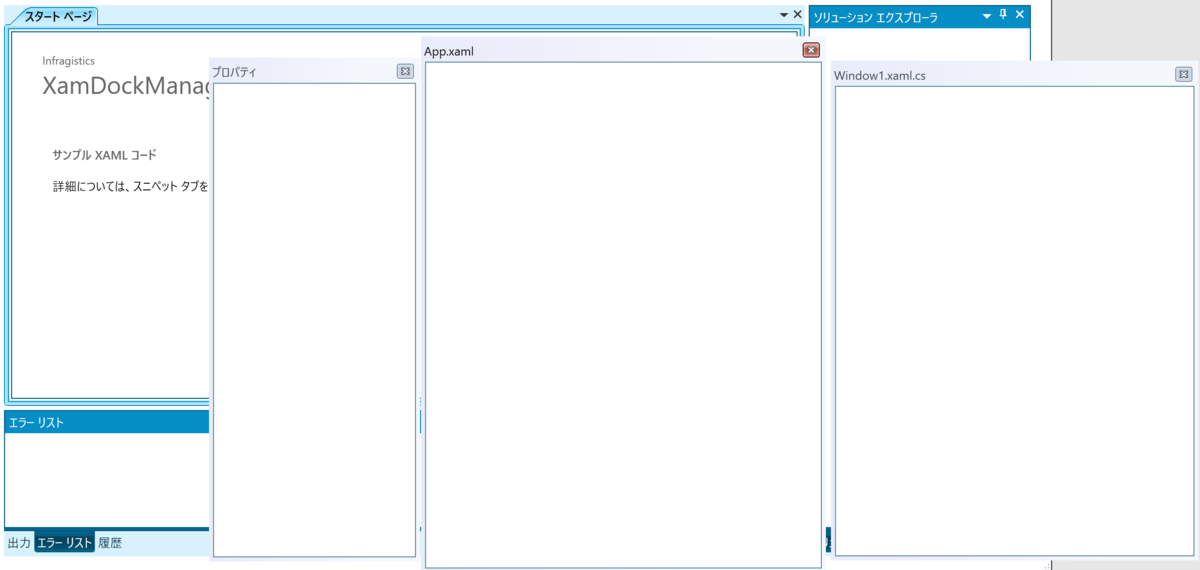Close the ソリューション エクスプローラ pane
1200x570 pixels.
1020,15
